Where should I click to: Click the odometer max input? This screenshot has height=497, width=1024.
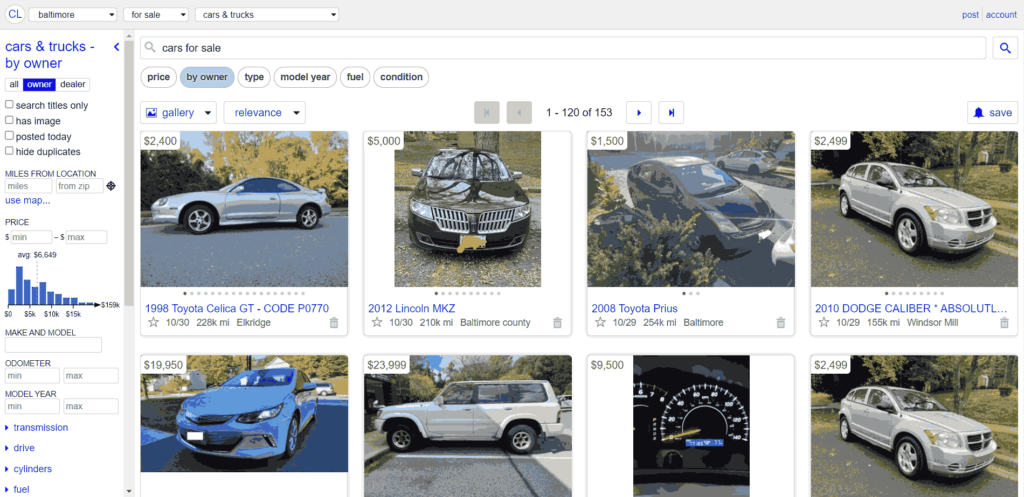click(x=91, y=376)
